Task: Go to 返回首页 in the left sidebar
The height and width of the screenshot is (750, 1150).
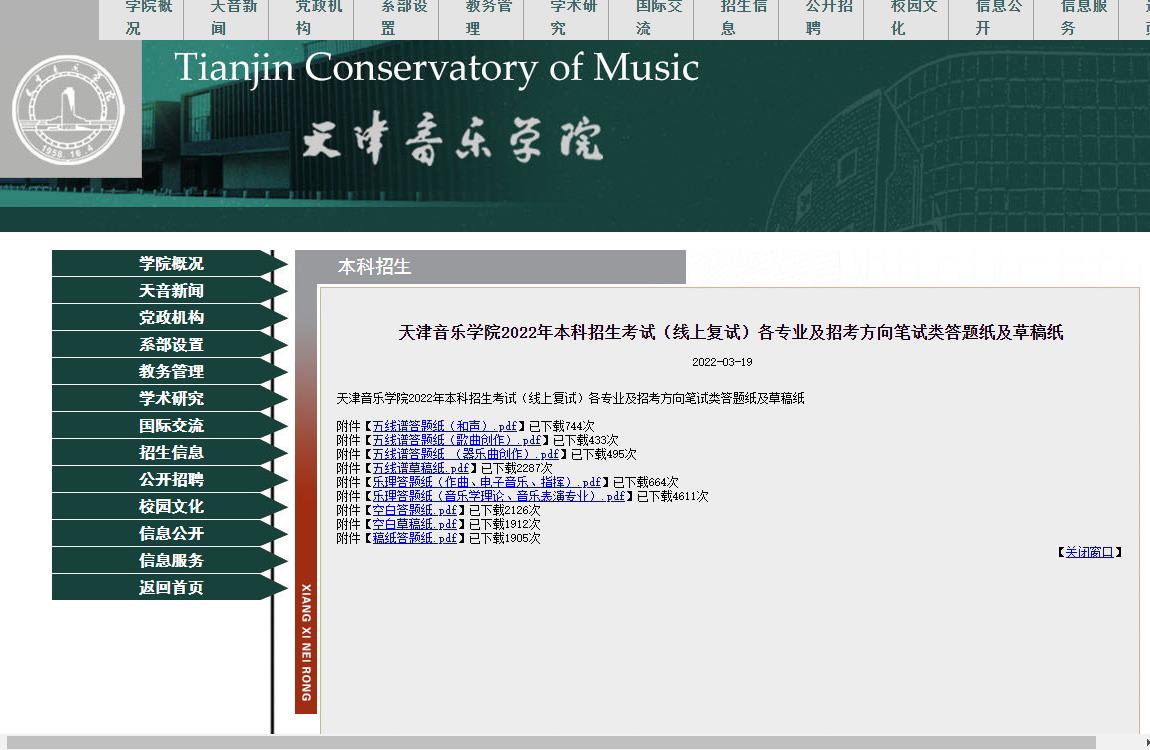Action: 170,587
